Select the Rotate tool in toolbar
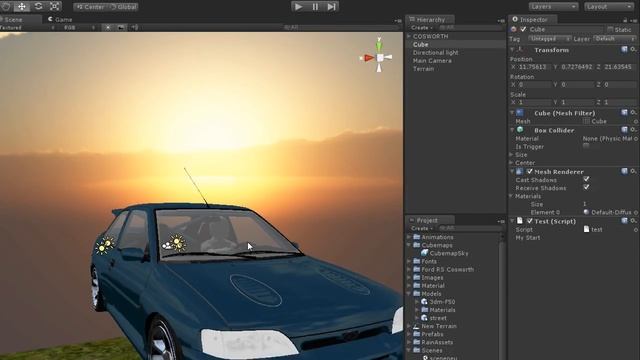The height and width of the screenshot is (360, 640). [38, 7]
